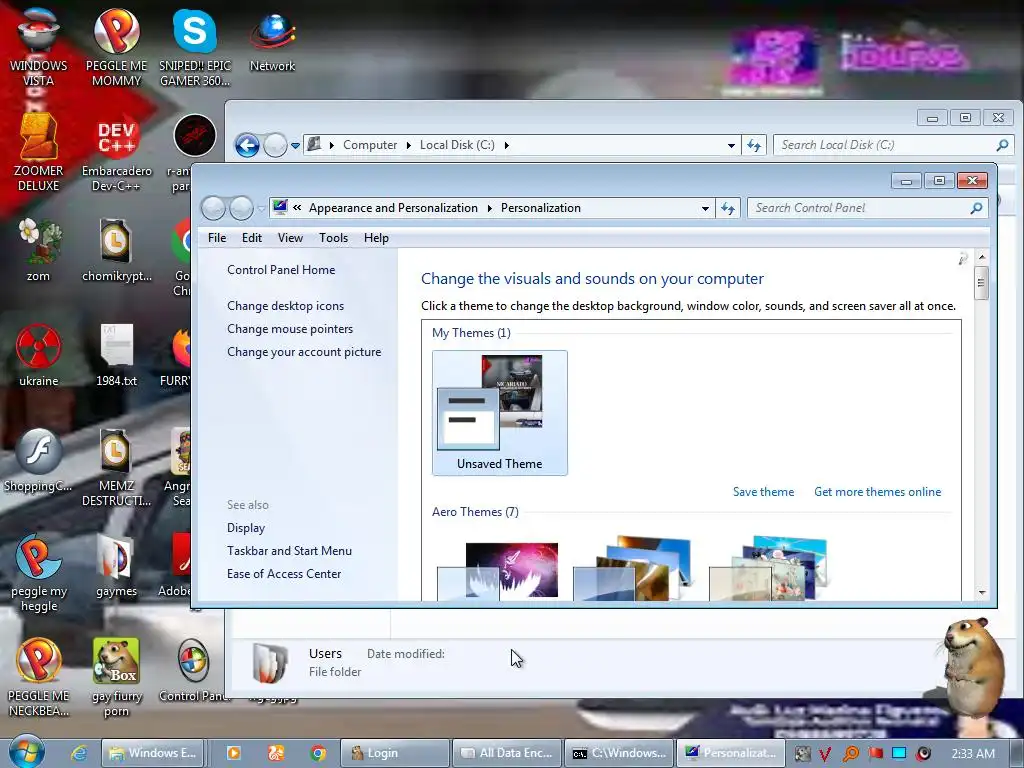Select the PEGGLE ME NECKBEA... desktop icon

click(39, 678)
